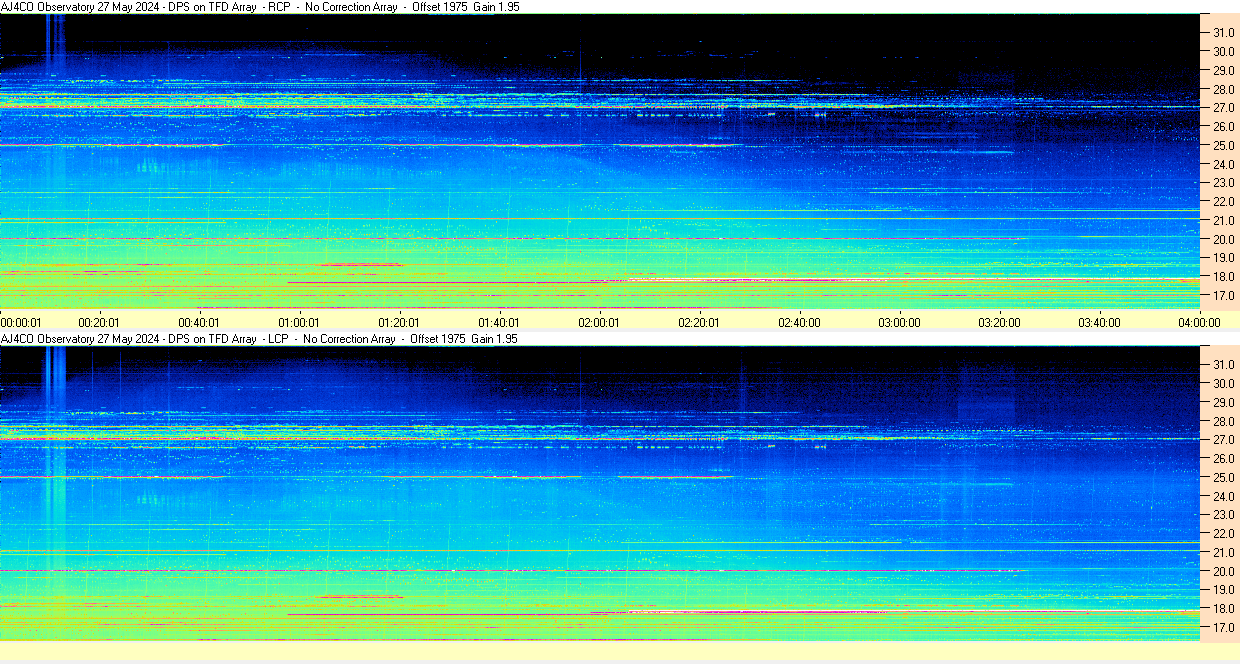Click 22.0 frequency label on LCP chart
Screen dimensions: 1240x664
coord(1223,534)
